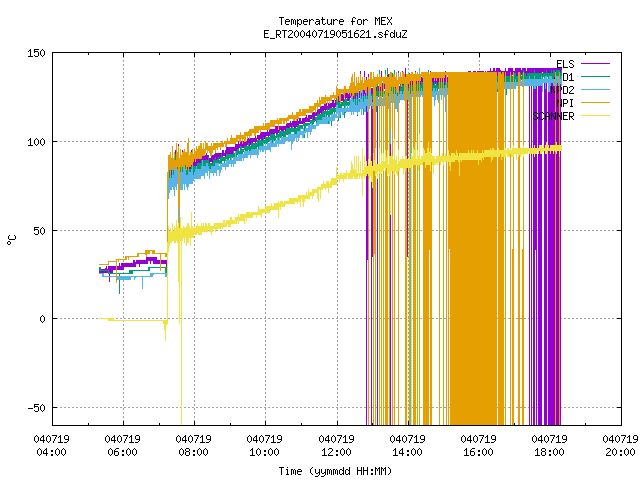This screenshot has width=640, height=480.
Task: Click the y-axis value -50
Action: [36, 408]
